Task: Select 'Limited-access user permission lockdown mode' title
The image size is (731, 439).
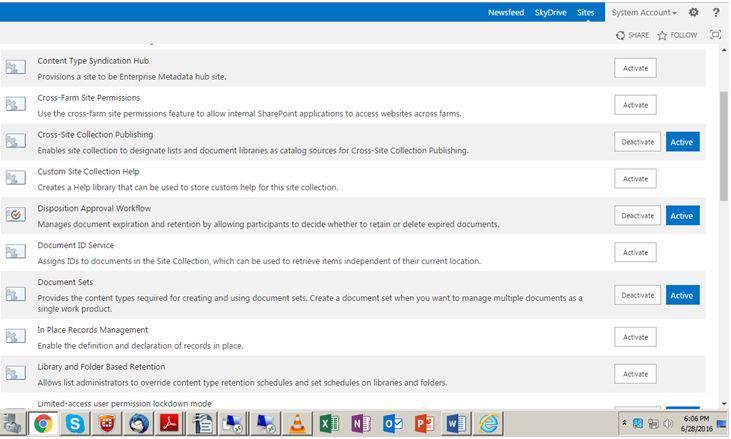Action: [x=124, y=404]
